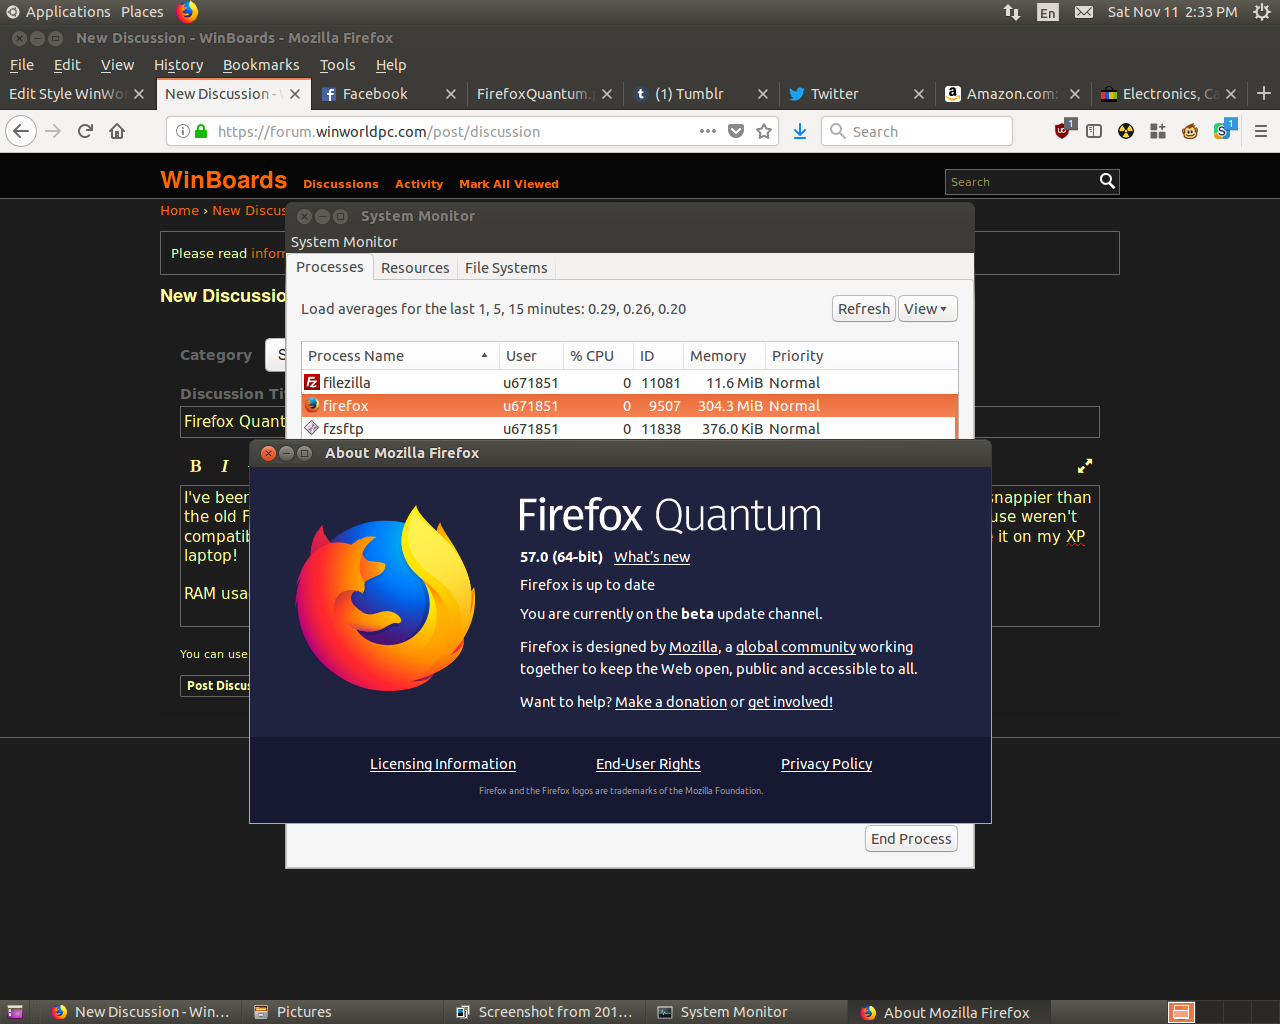Screen dimensions: 1280x1024
Task: Open the downloads arrow panel
Action: click(800, 131)
